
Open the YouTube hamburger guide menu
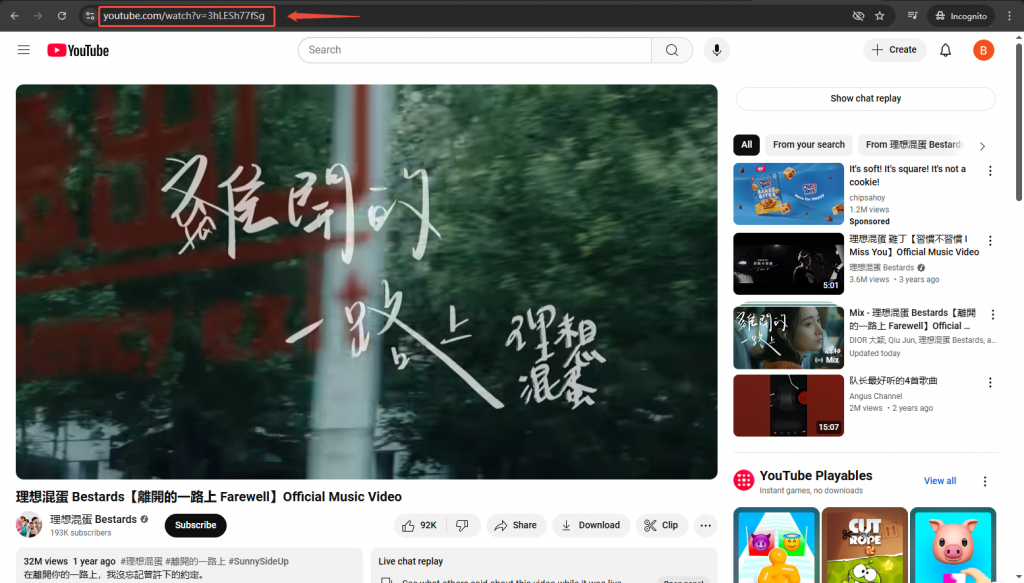tap(24, 50)
